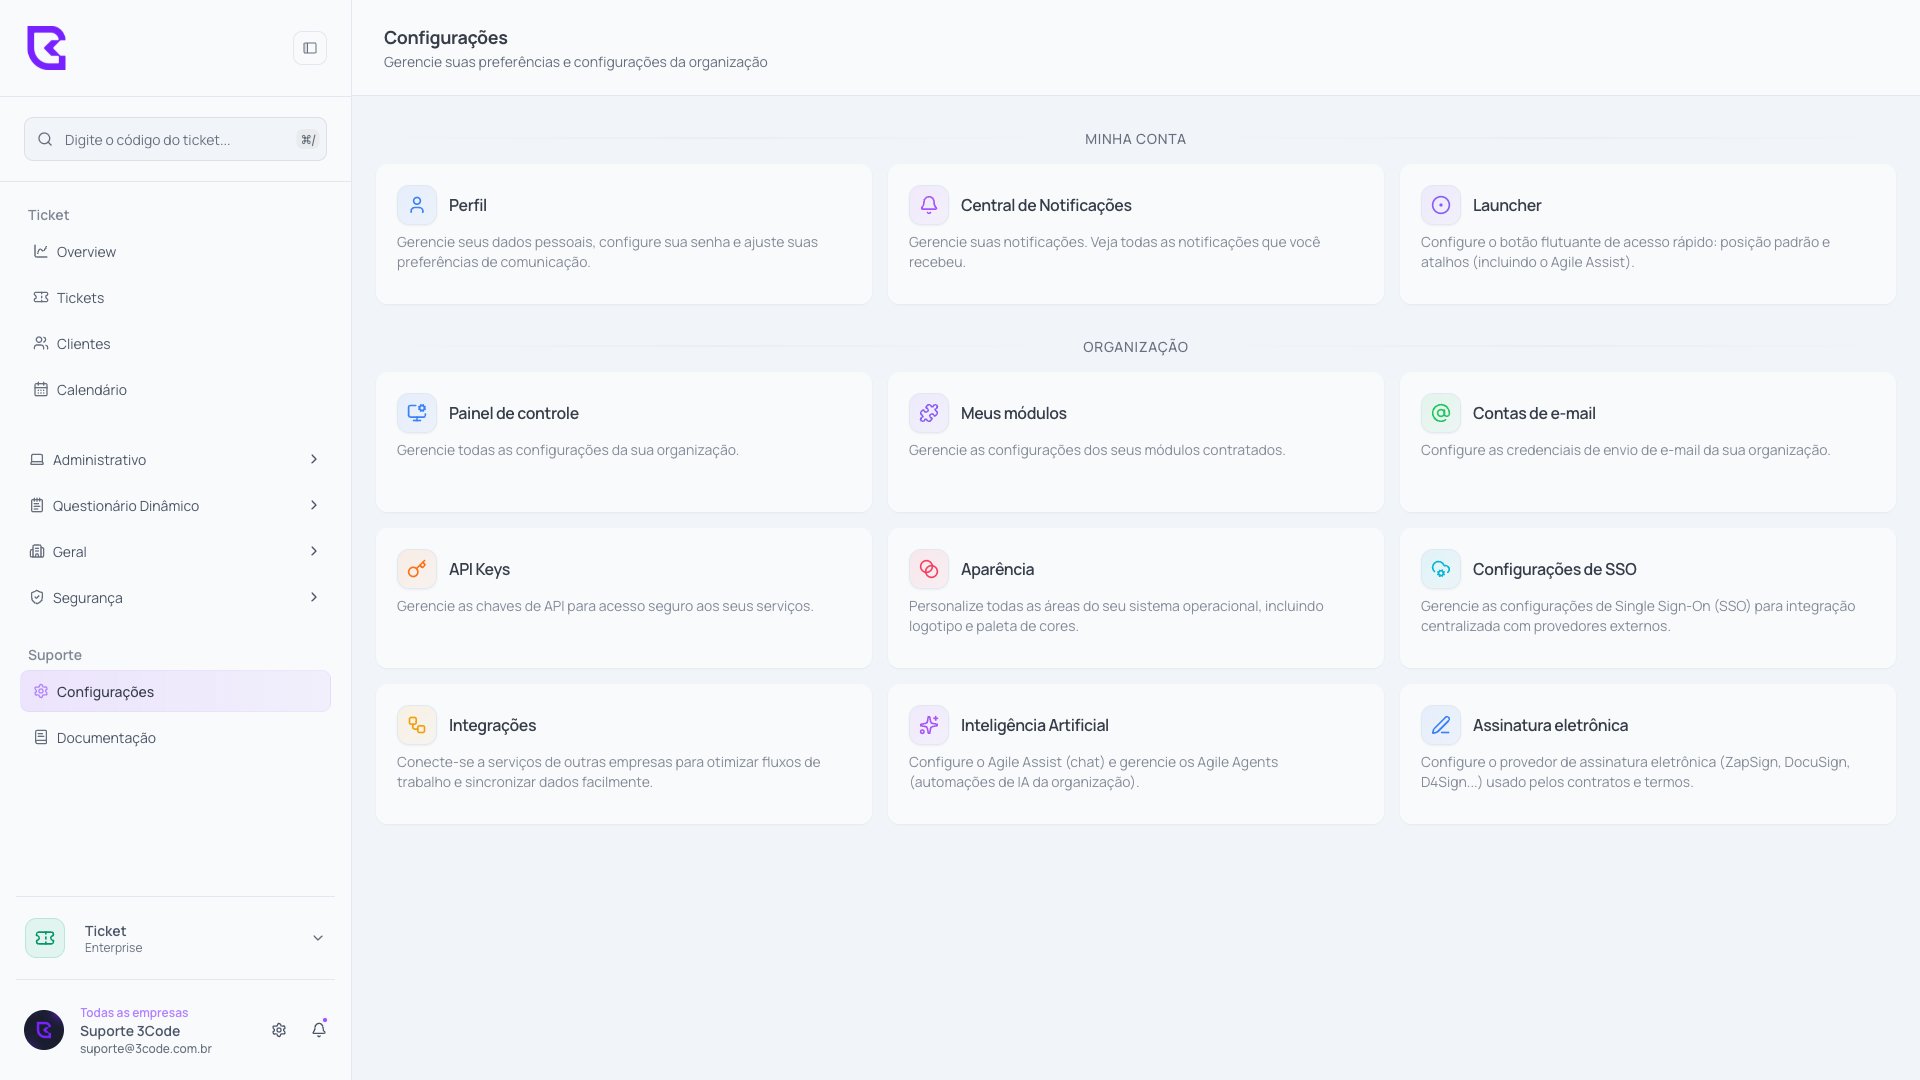1920x1080 pixels.
Task: Open the Central de Notificações card title
Action: (1046, 205)
